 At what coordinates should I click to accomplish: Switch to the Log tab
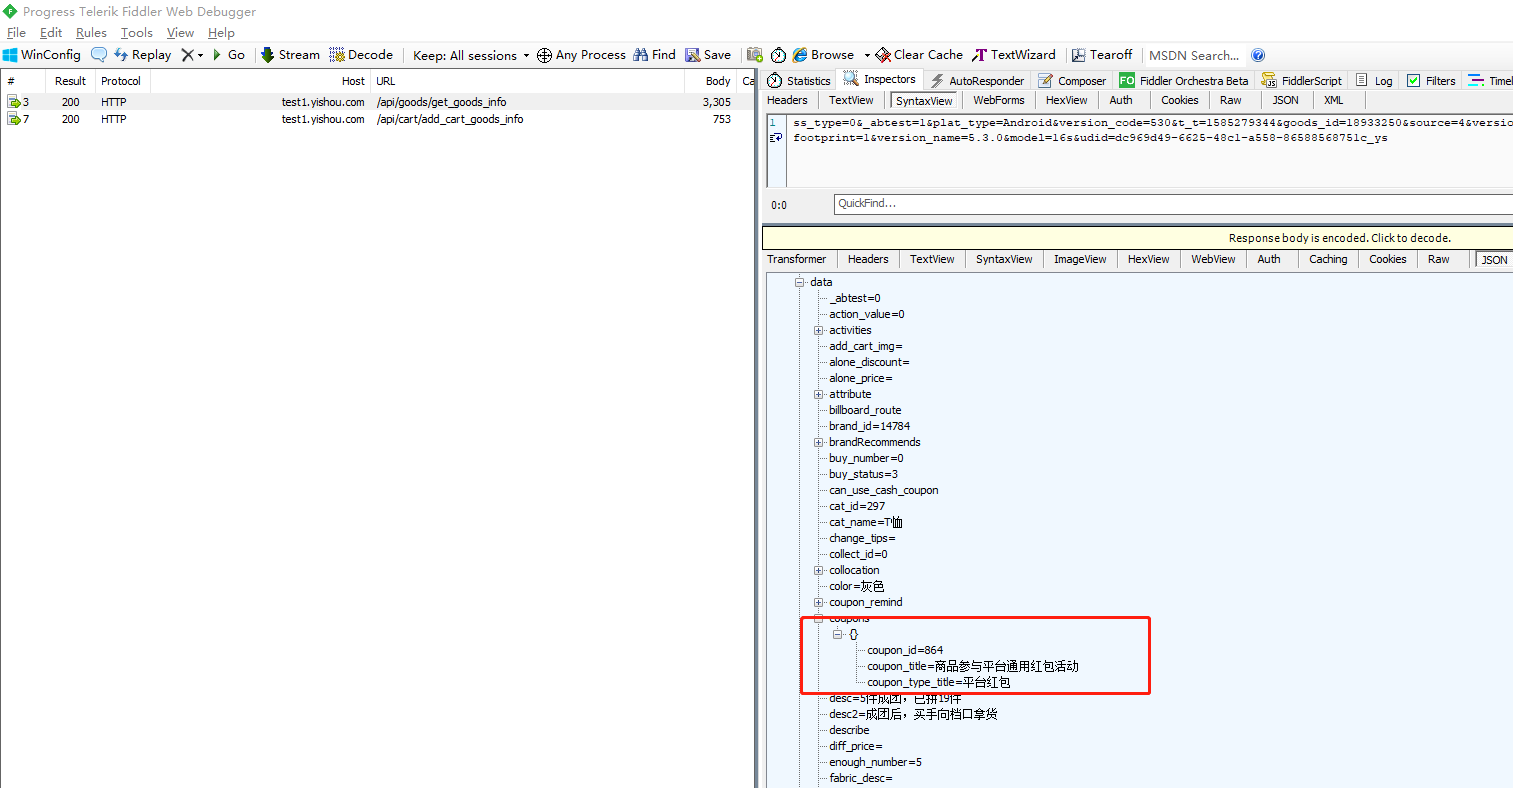1374,81
